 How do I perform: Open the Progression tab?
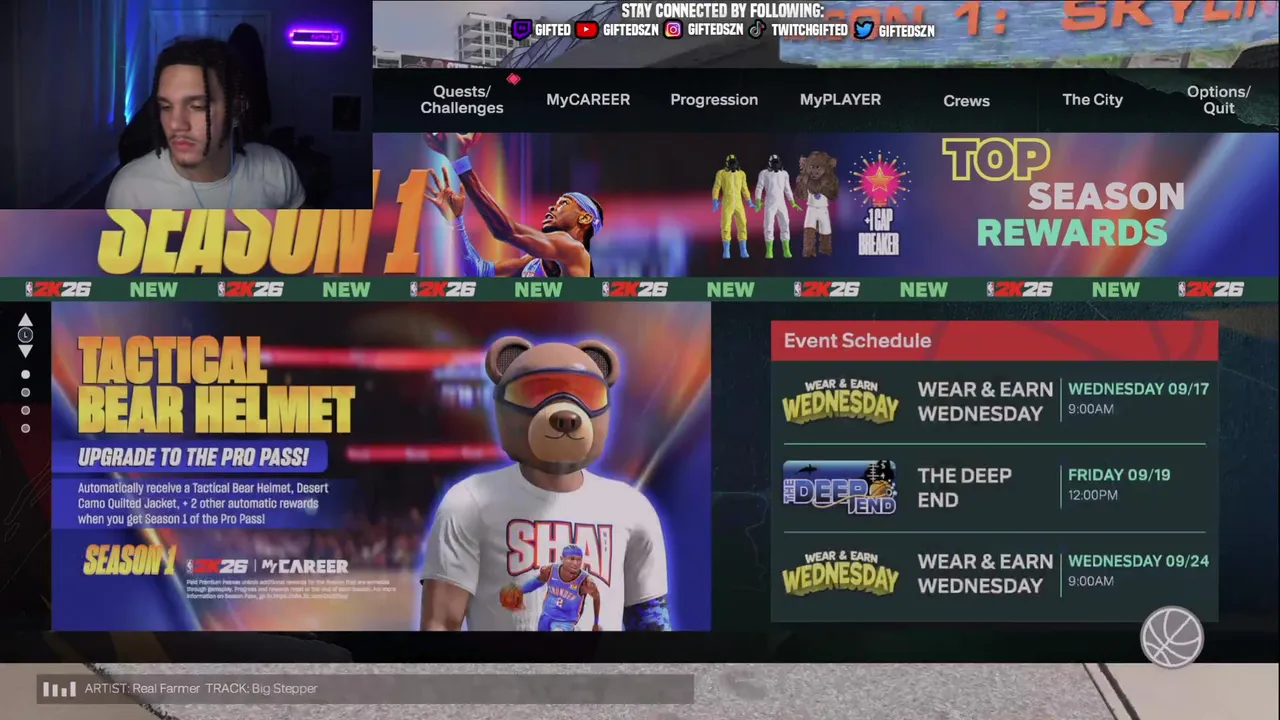714,100
